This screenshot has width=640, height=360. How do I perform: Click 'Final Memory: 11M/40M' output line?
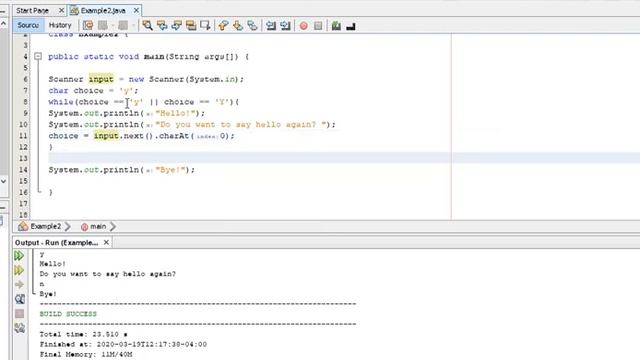pyautogui.click(x=86, y=355)
